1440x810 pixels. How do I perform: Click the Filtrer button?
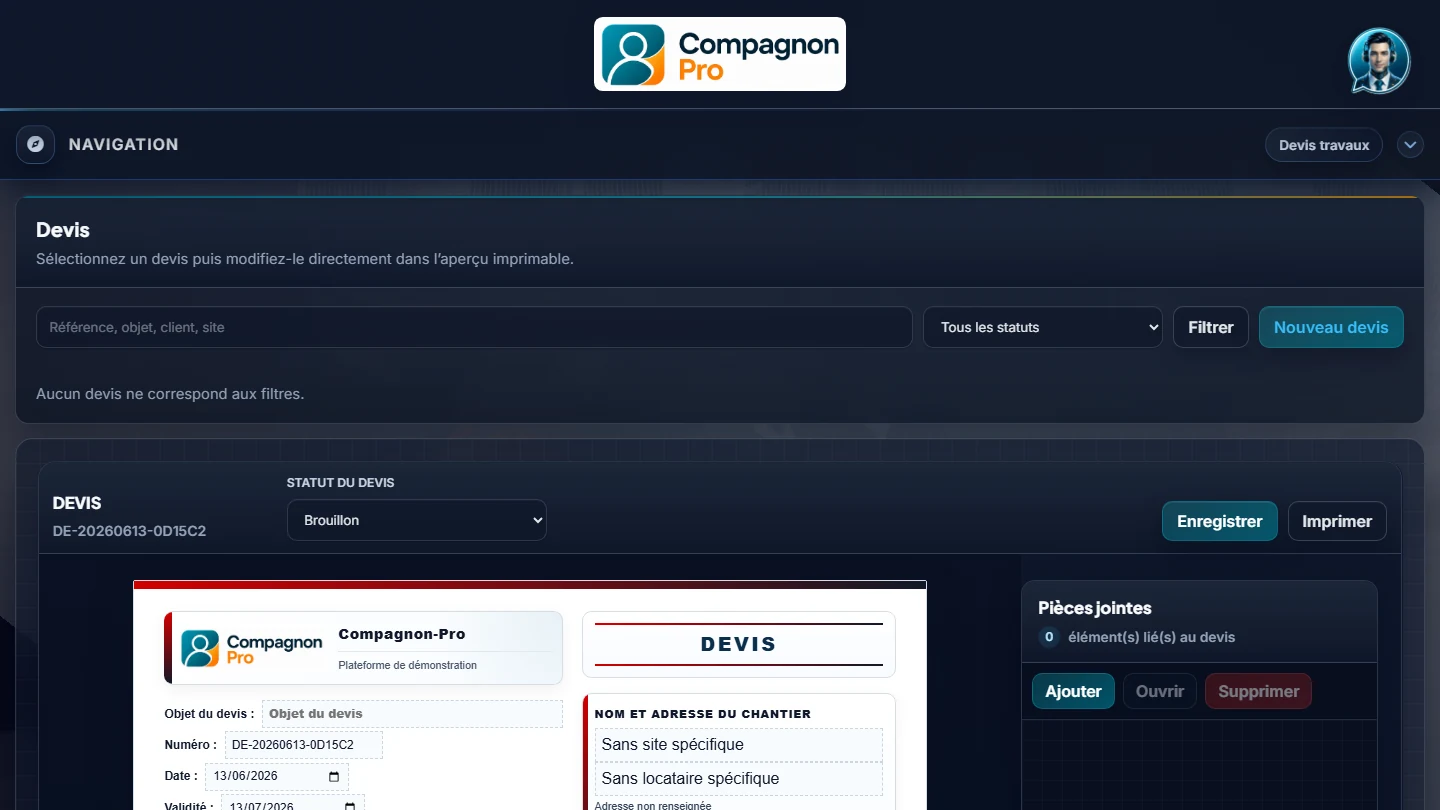point(1211,327)
